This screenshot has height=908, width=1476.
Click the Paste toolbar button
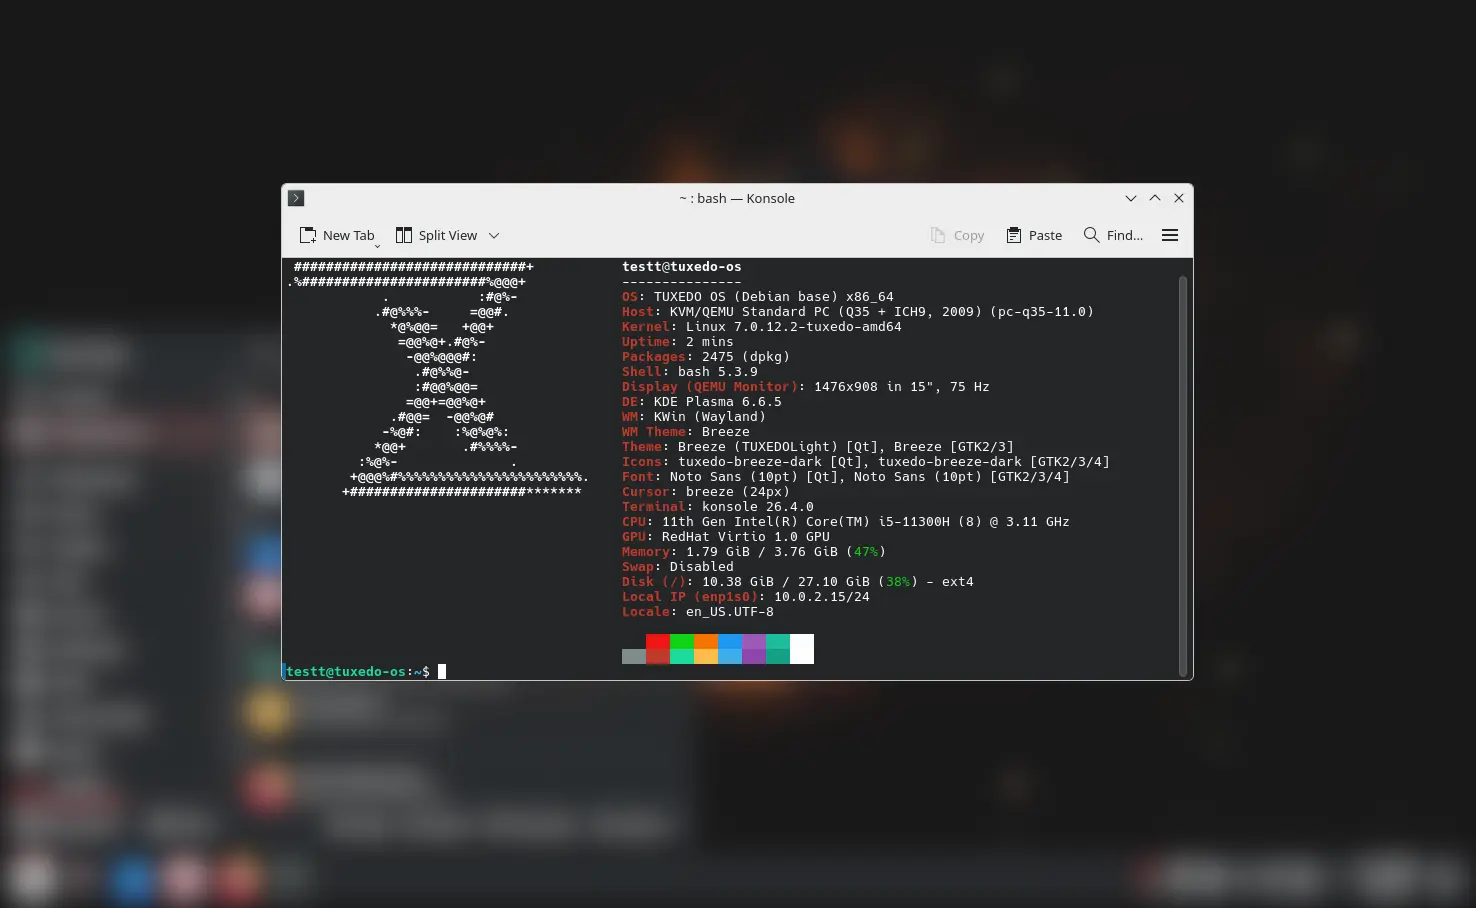click(1034, 235)
